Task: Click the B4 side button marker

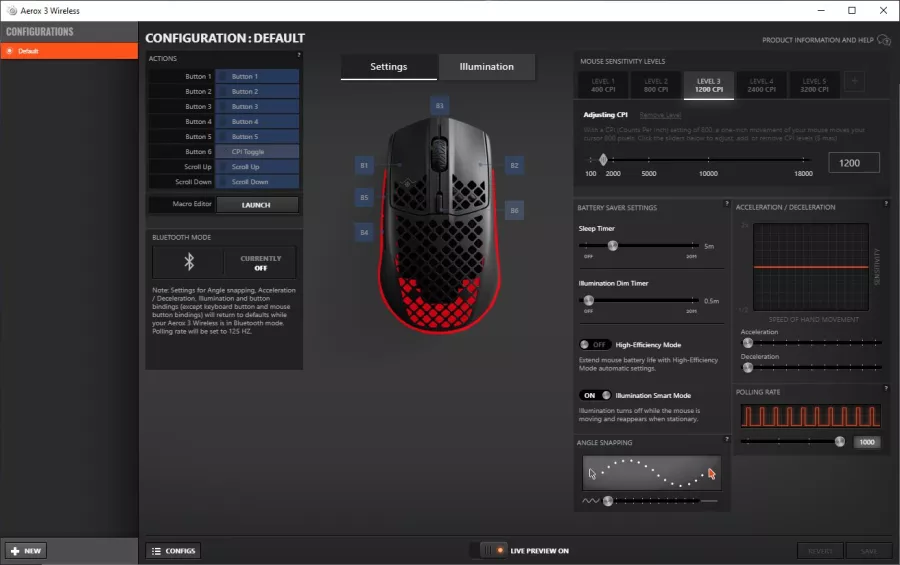Action: [x=364, y=233]
